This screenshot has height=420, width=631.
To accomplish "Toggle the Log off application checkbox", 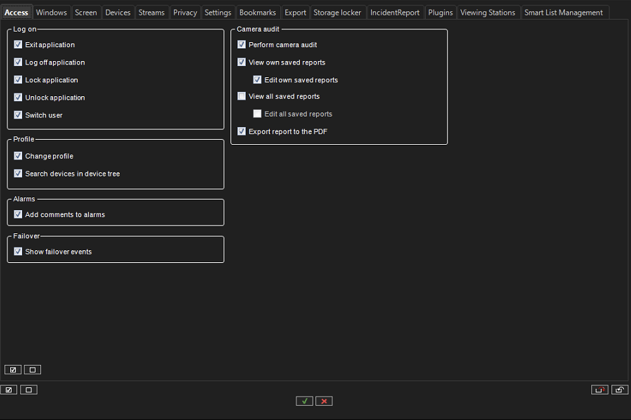I will 18,62.
